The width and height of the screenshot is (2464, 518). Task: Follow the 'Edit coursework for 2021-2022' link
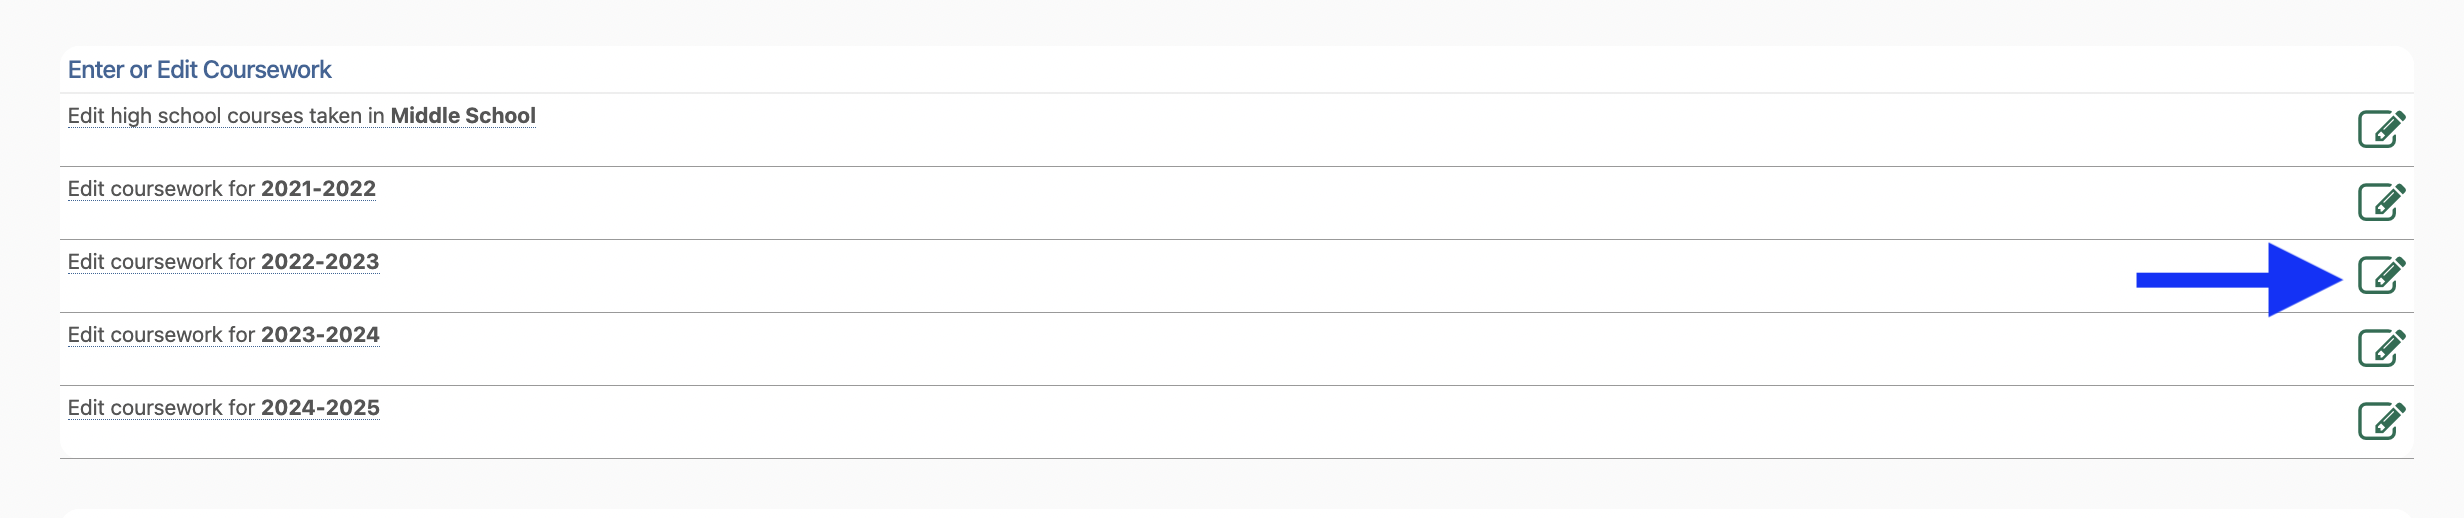click(x=160, y=189)
